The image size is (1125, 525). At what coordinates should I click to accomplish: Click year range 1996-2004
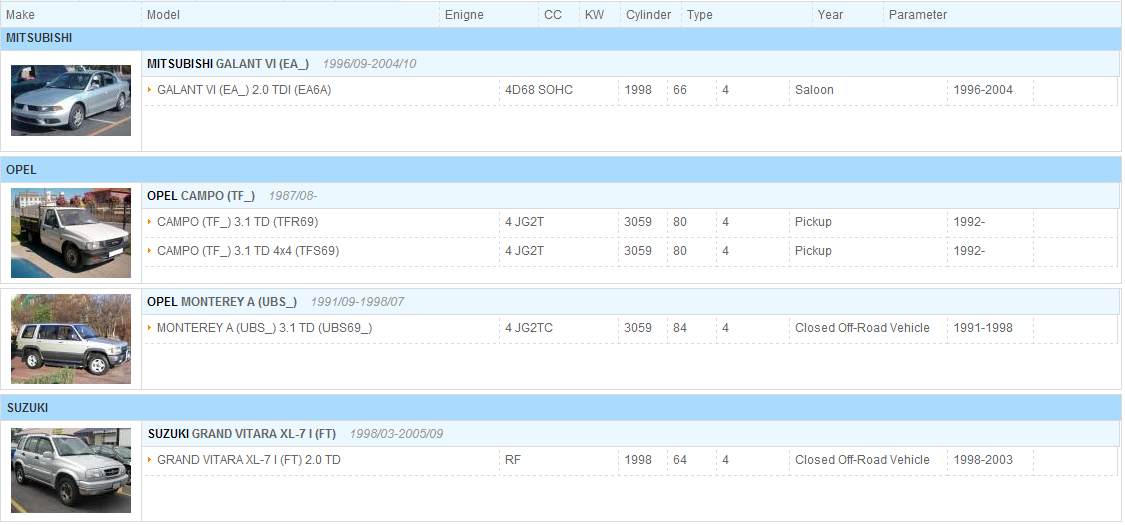click(x=983, y=90)
